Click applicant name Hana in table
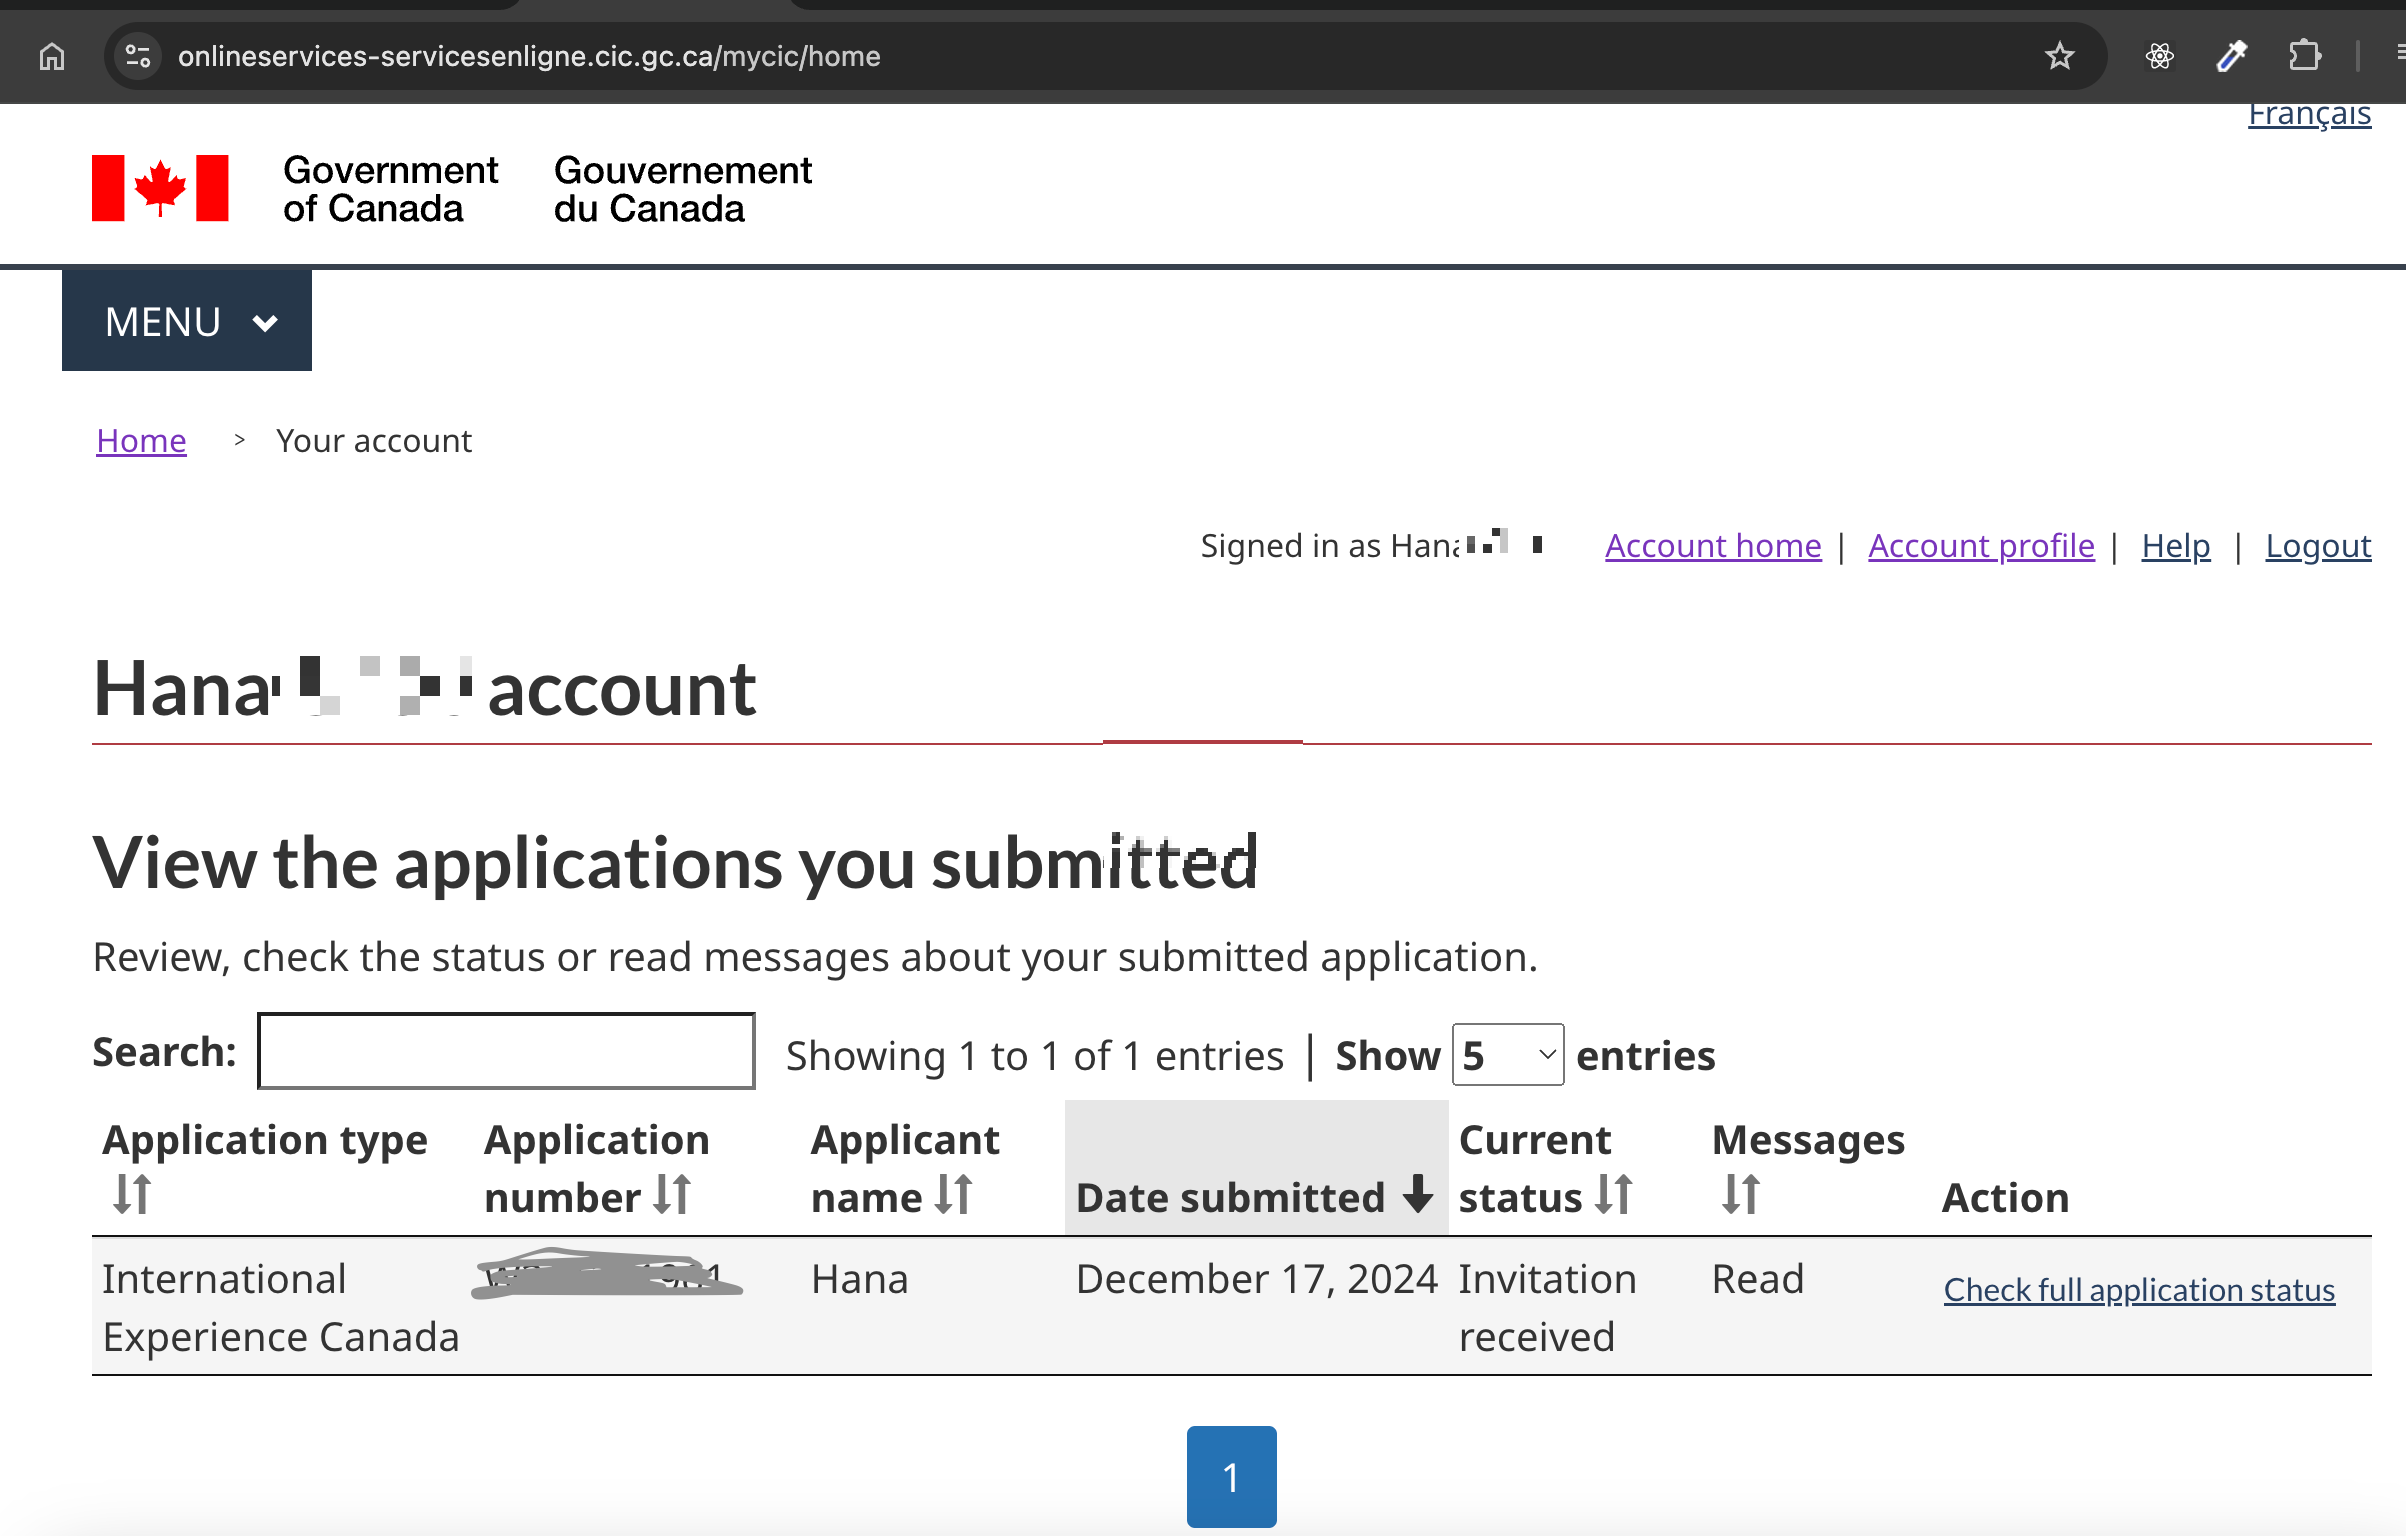2406x1536 pixels. 859,1279
